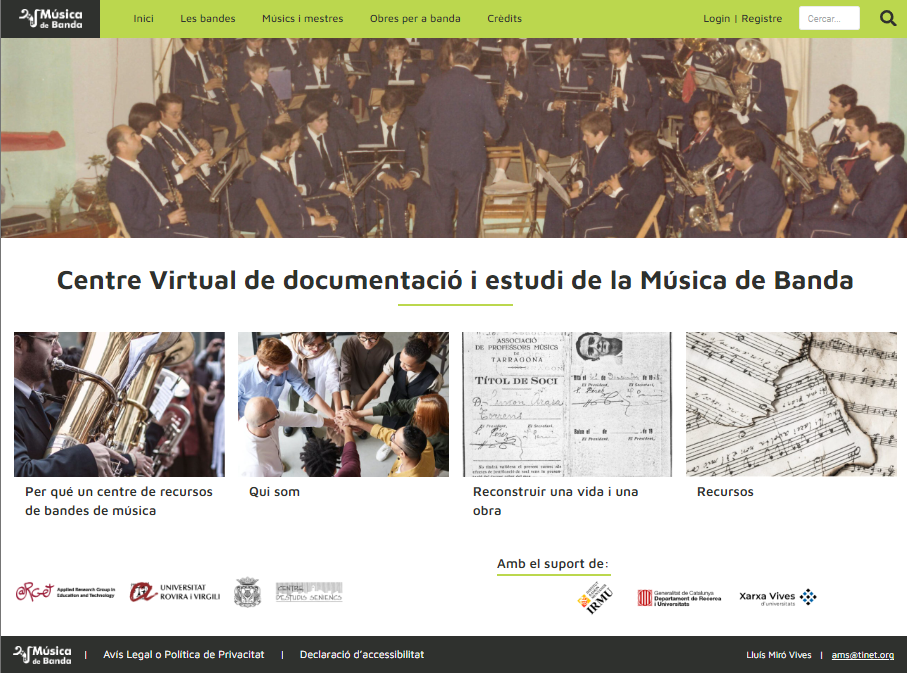This screenshot has height=673, width=907.
Task: Open the team hands-together thumbnail
Action: (x=343, y=404)
